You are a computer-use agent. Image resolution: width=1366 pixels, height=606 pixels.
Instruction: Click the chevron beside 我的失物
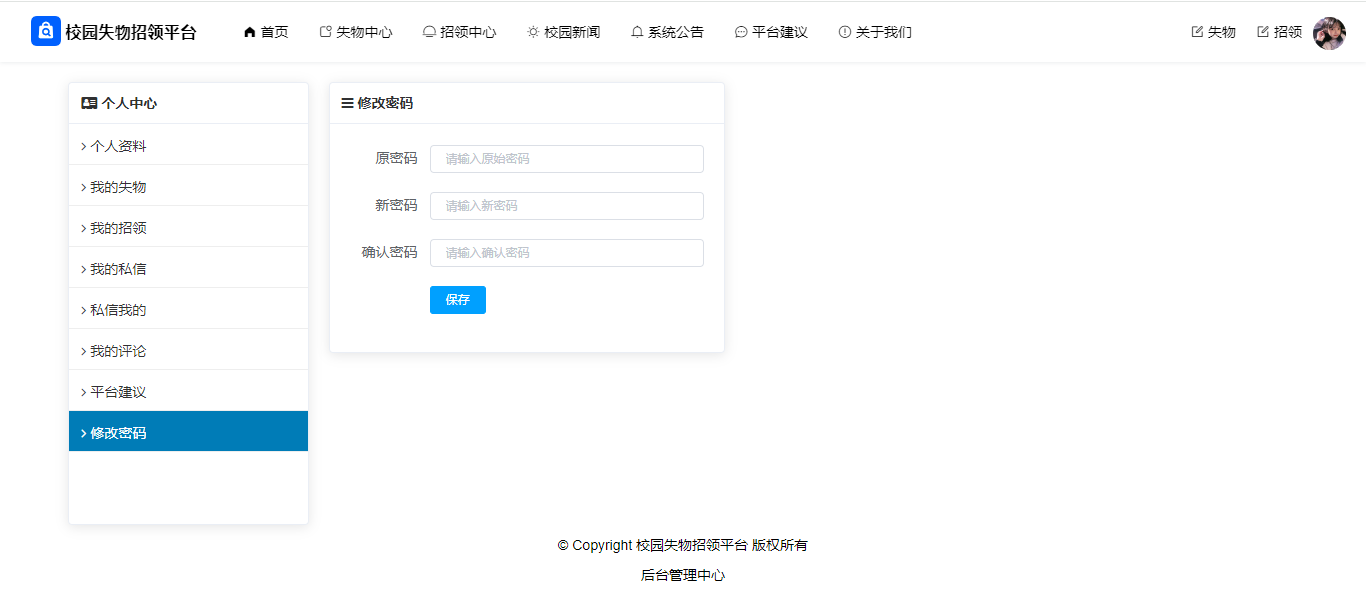84,187
